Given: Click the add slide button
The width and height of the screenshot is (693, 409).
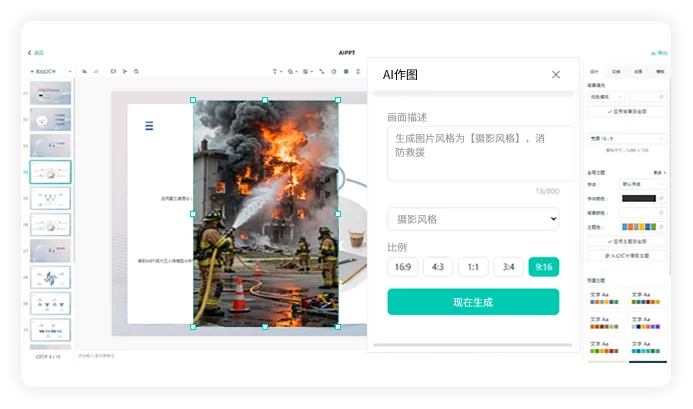Looking at the screenshot, I should 43,71.
